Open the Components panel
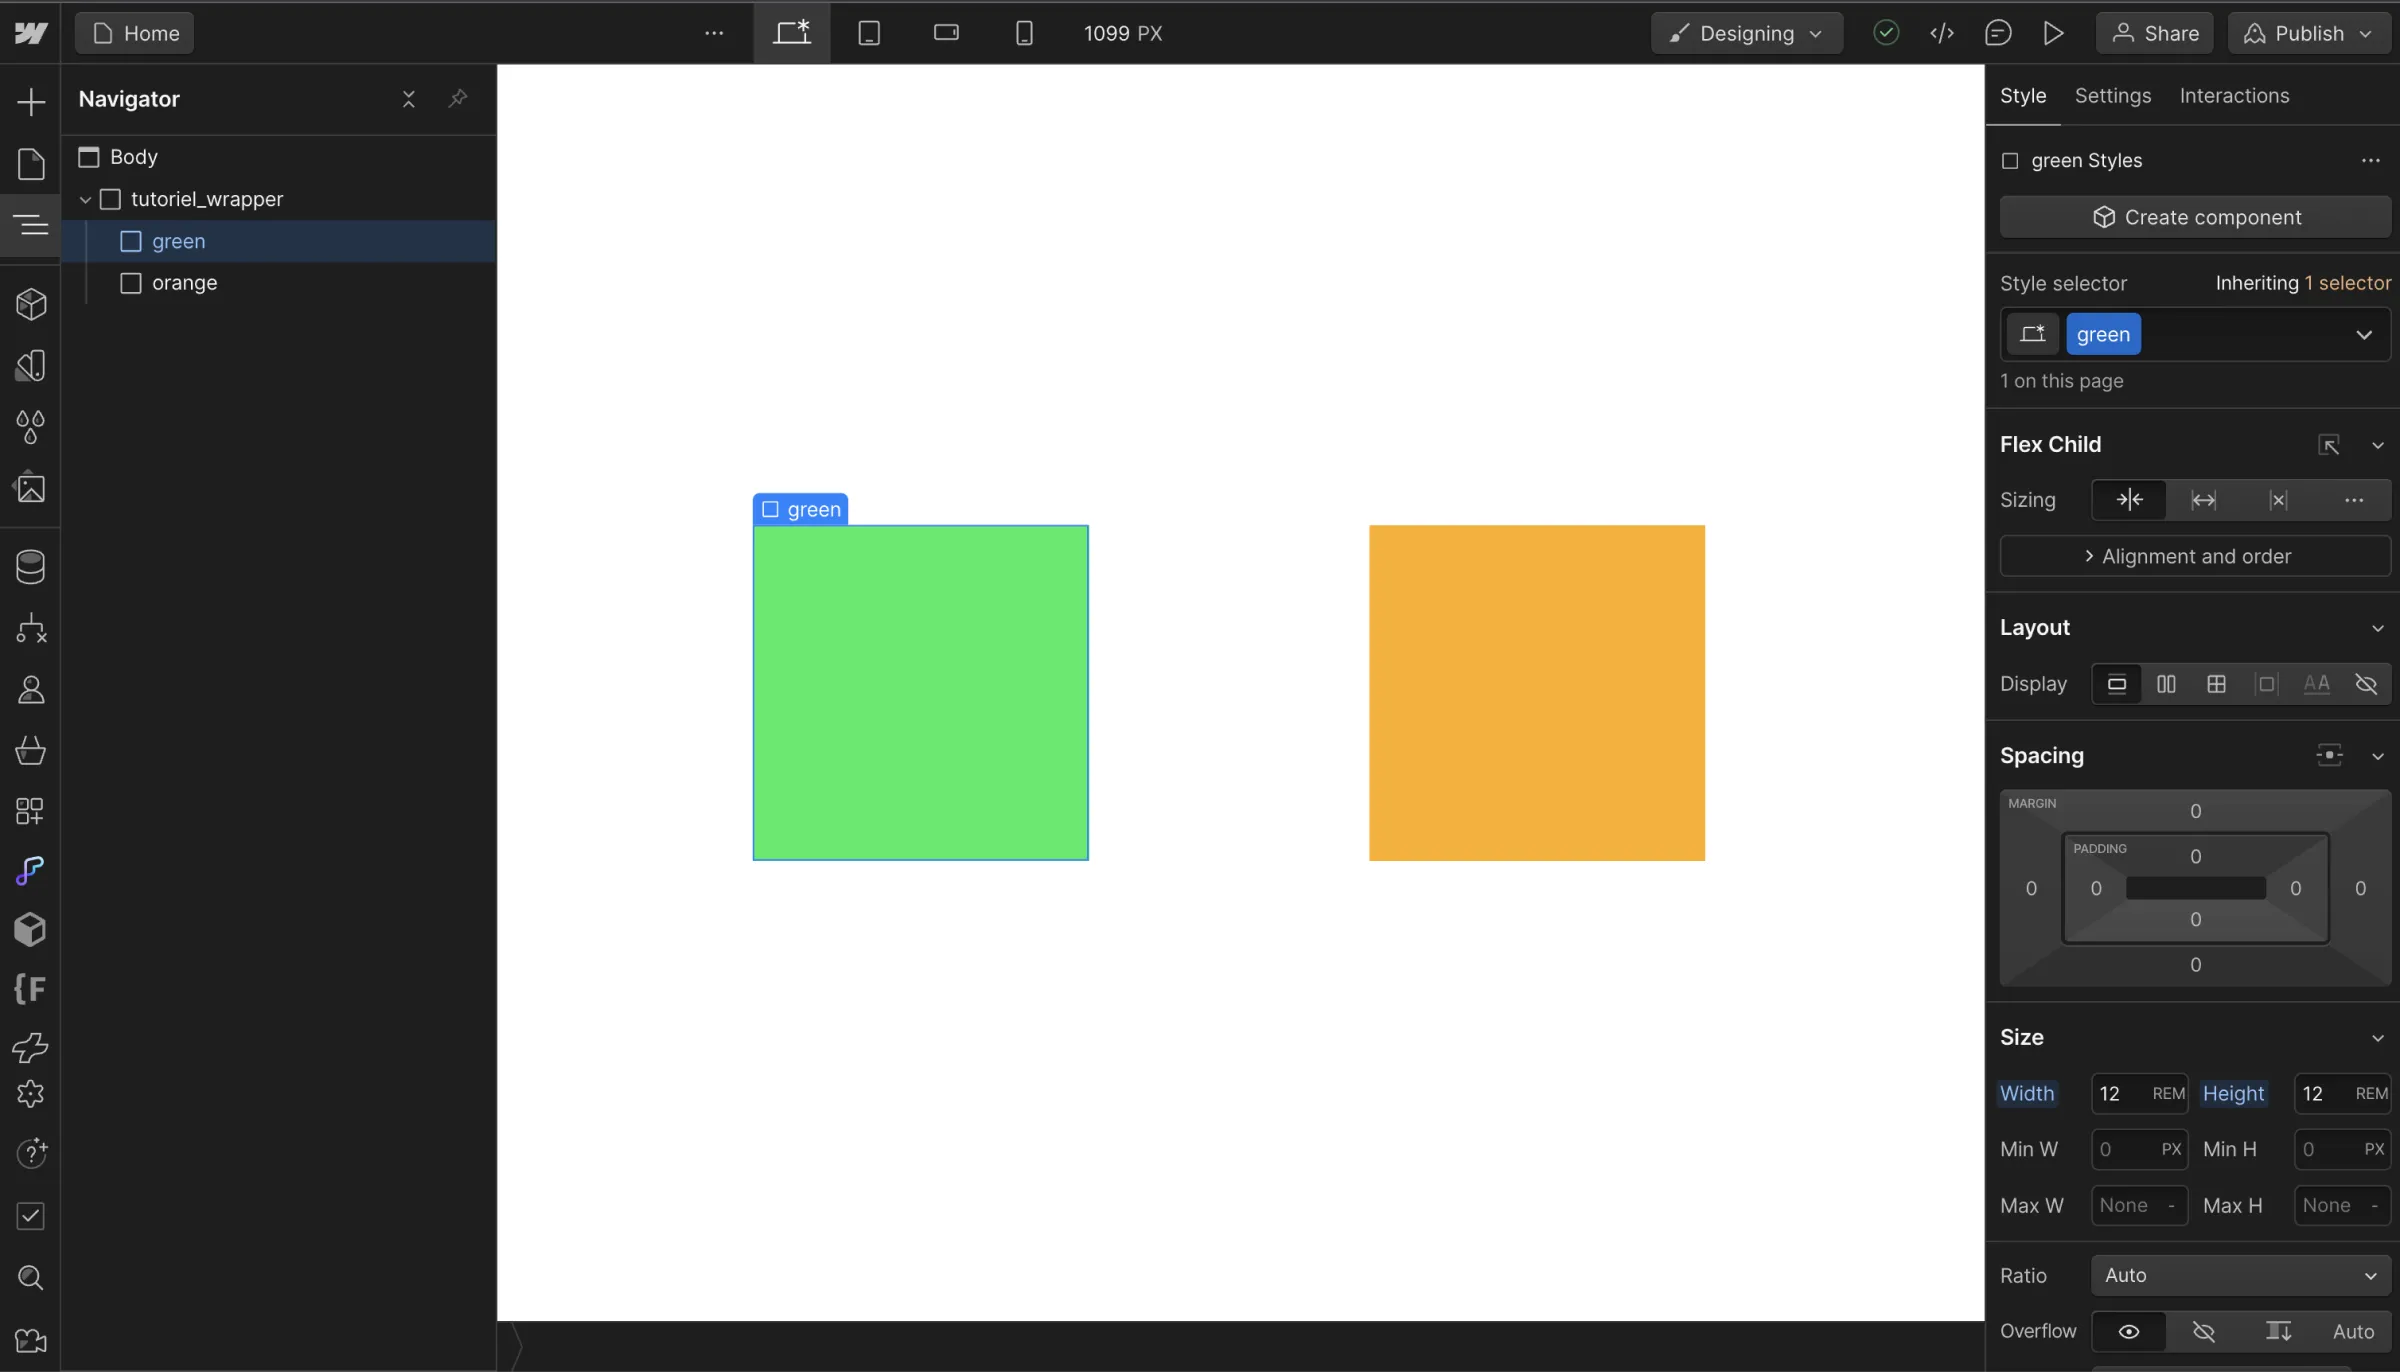 (x=31, y=303)
